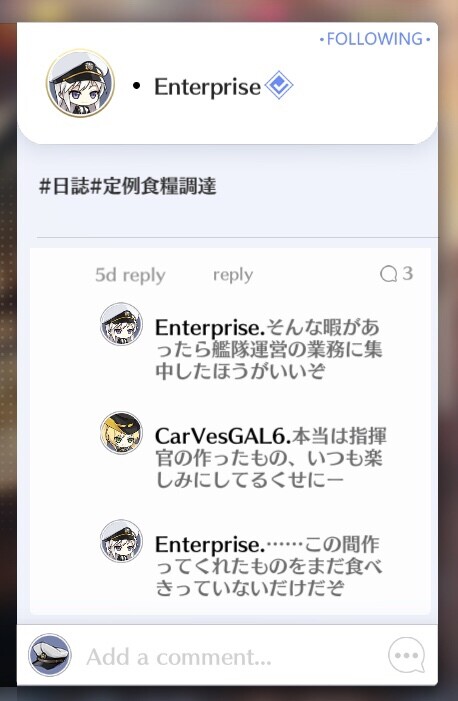Click the CarVesGAL6 username

(223, 436)
